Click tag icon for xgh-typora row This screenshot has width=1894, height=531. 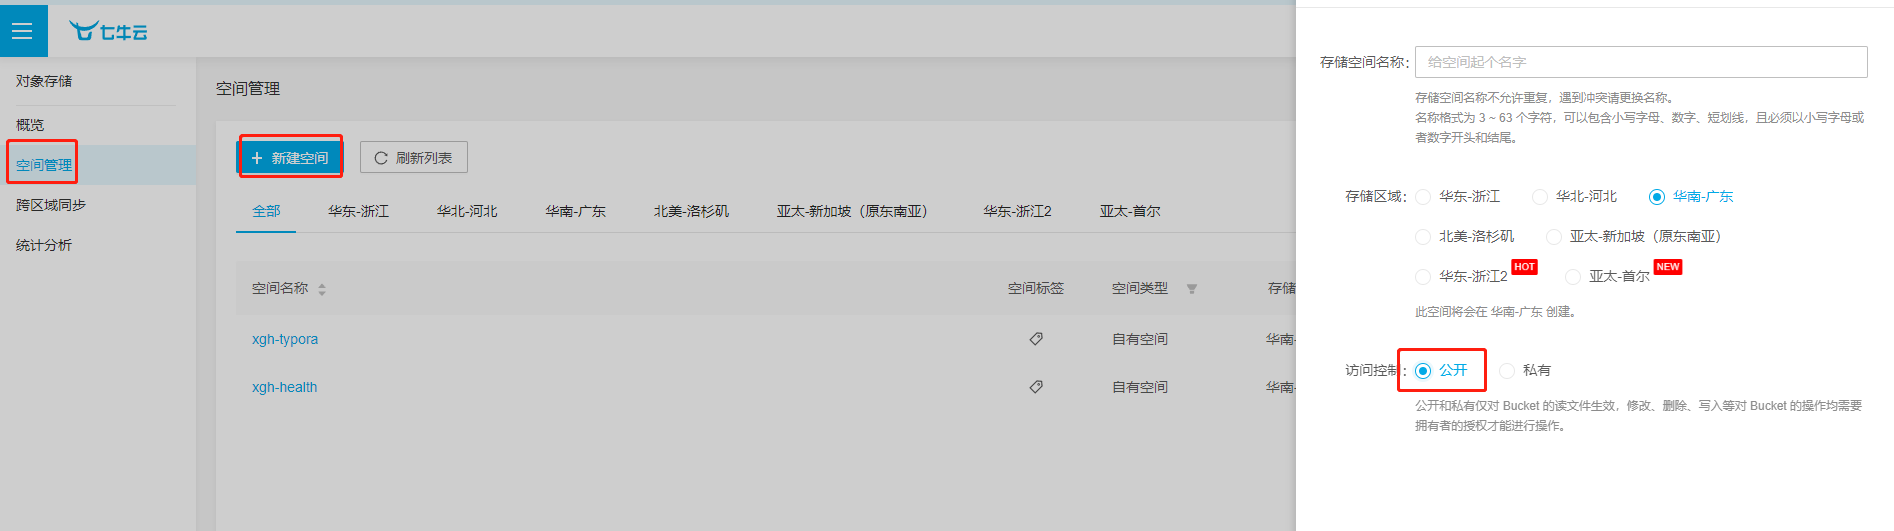pyautogui.click(x=1036, y=339)
